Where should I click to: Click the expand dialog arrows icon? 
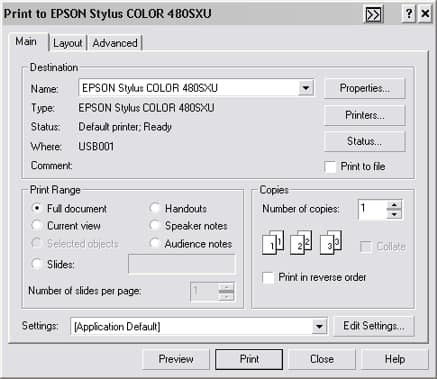(373, 15)
